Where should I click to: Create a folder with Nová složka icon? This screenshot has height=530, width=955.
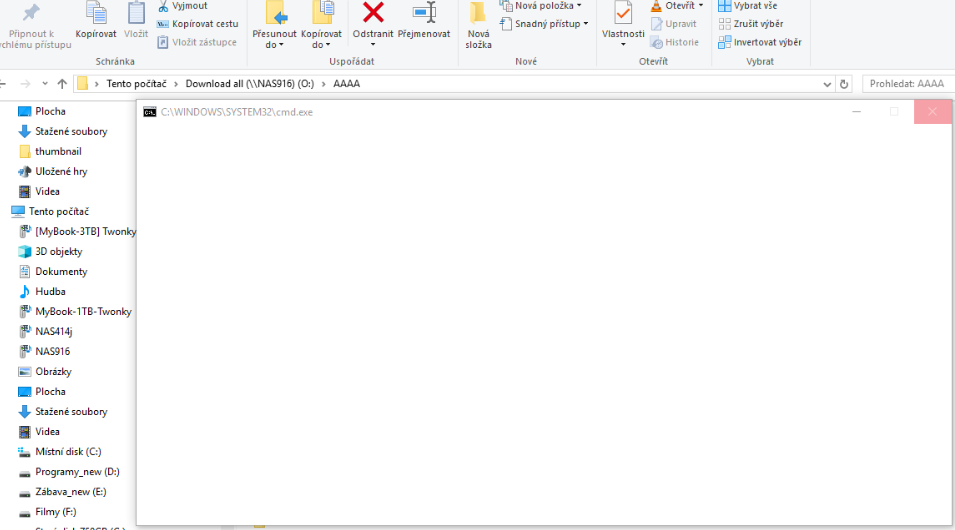(x=478, y=14)
